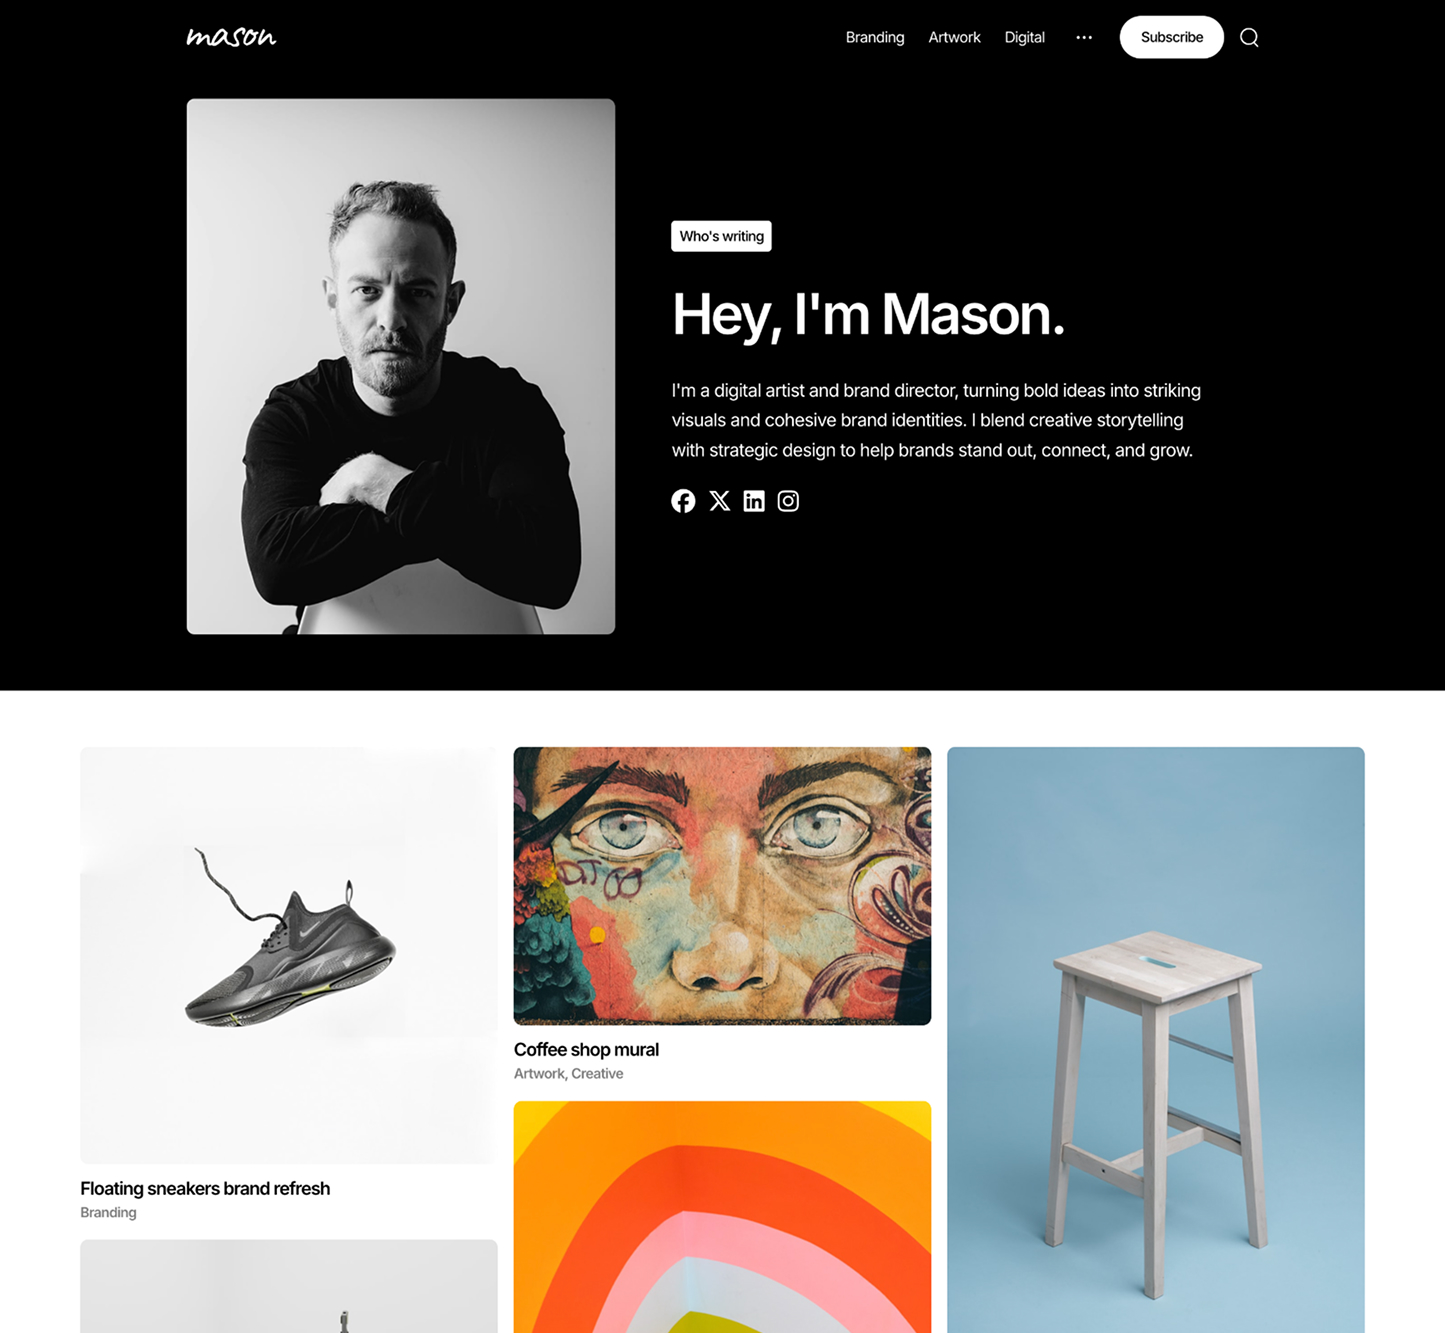Open the X social icon
Screen dimensions: 1445x1333
tap(719, 501)
